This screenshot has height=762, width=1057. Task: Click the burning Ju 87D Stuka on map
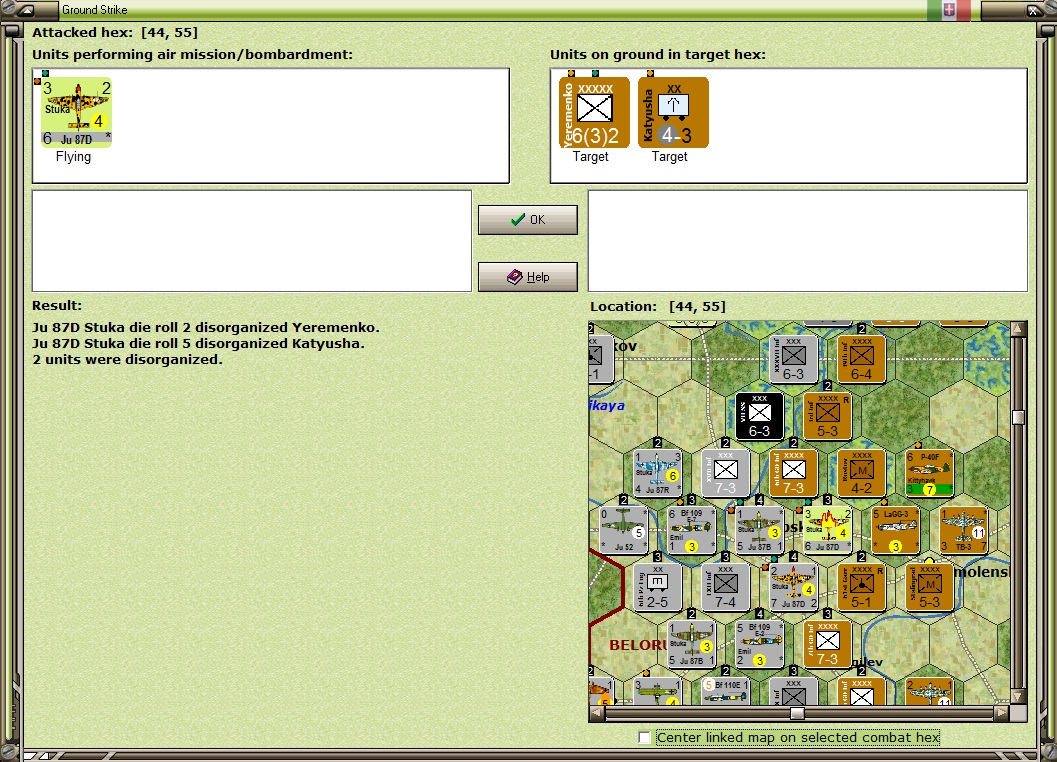(x=827, y=530)
